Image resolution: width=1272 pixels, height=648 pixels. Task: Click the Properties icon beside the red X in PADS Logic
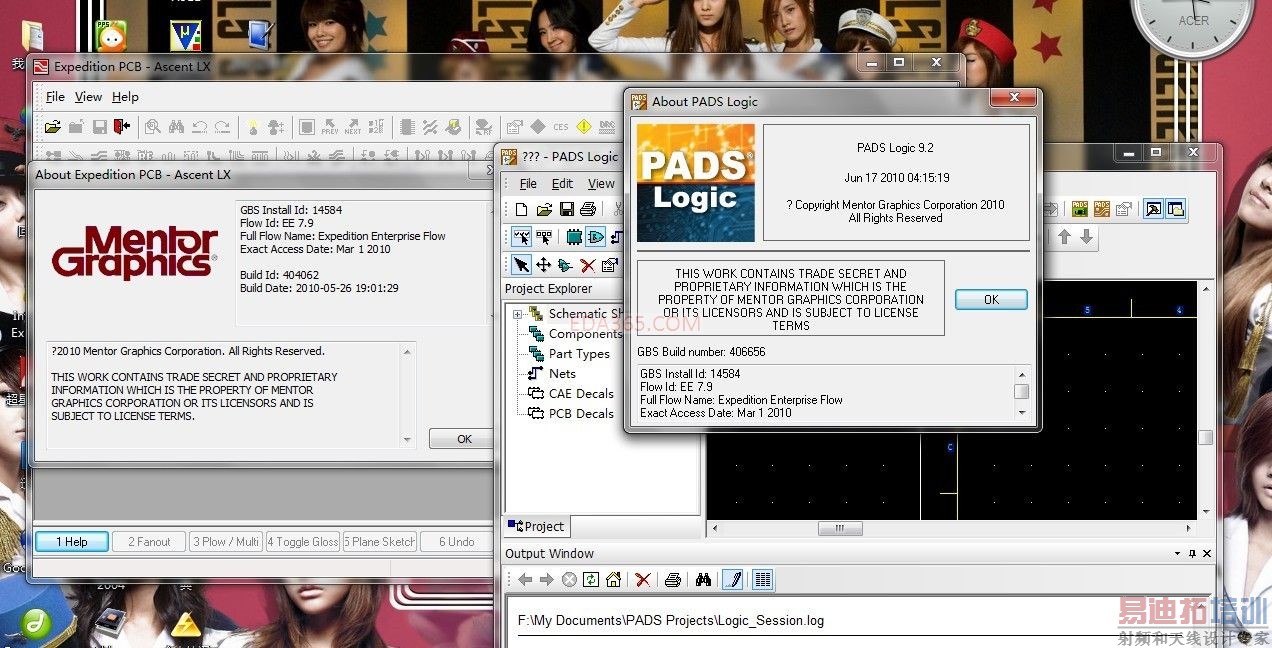(x=610, y=265)
